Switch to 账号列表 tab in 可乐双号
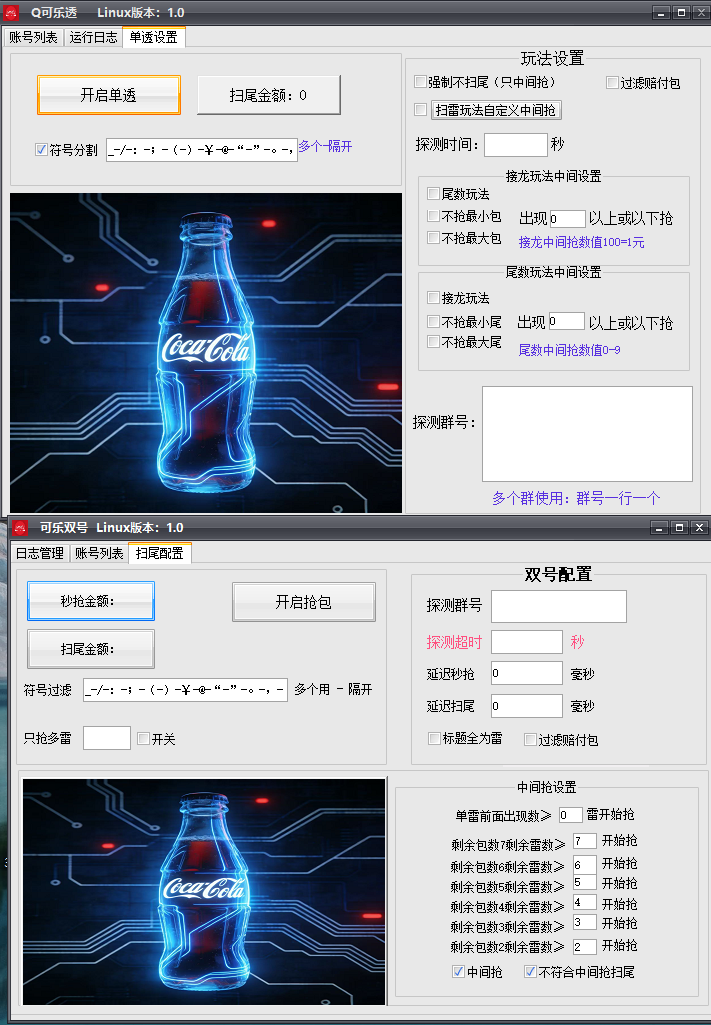This screenshot has height=1025, width=711. tap(99, 553)
